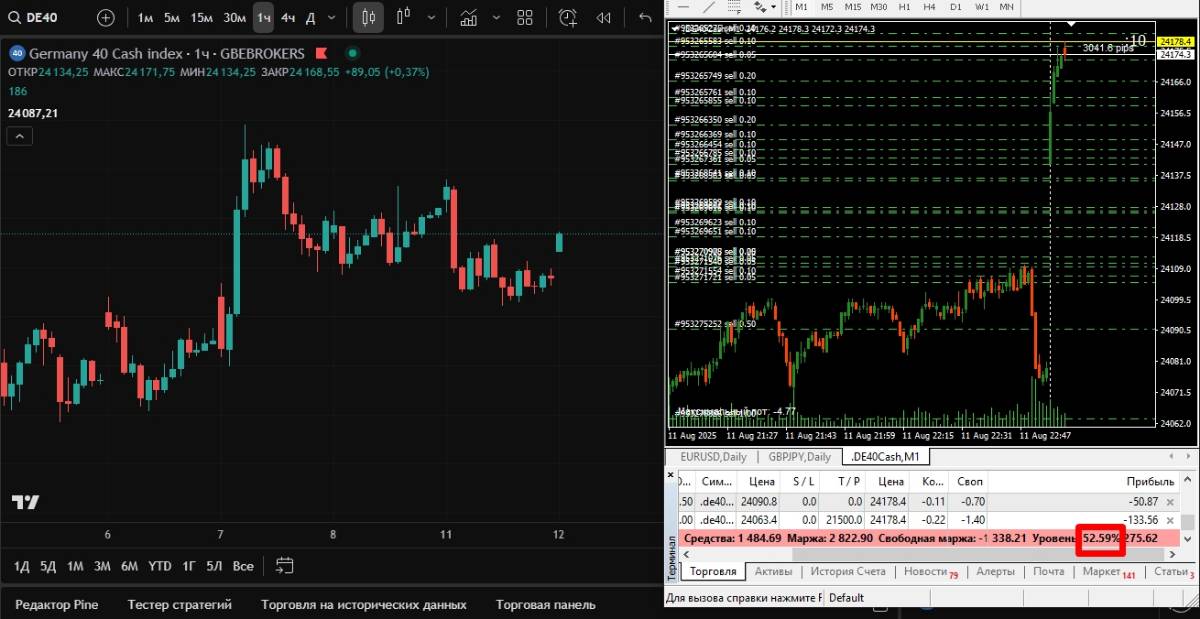Open the История Счета terminal tab
Screen dimensions: 1200x619
[x=848, y=572]
